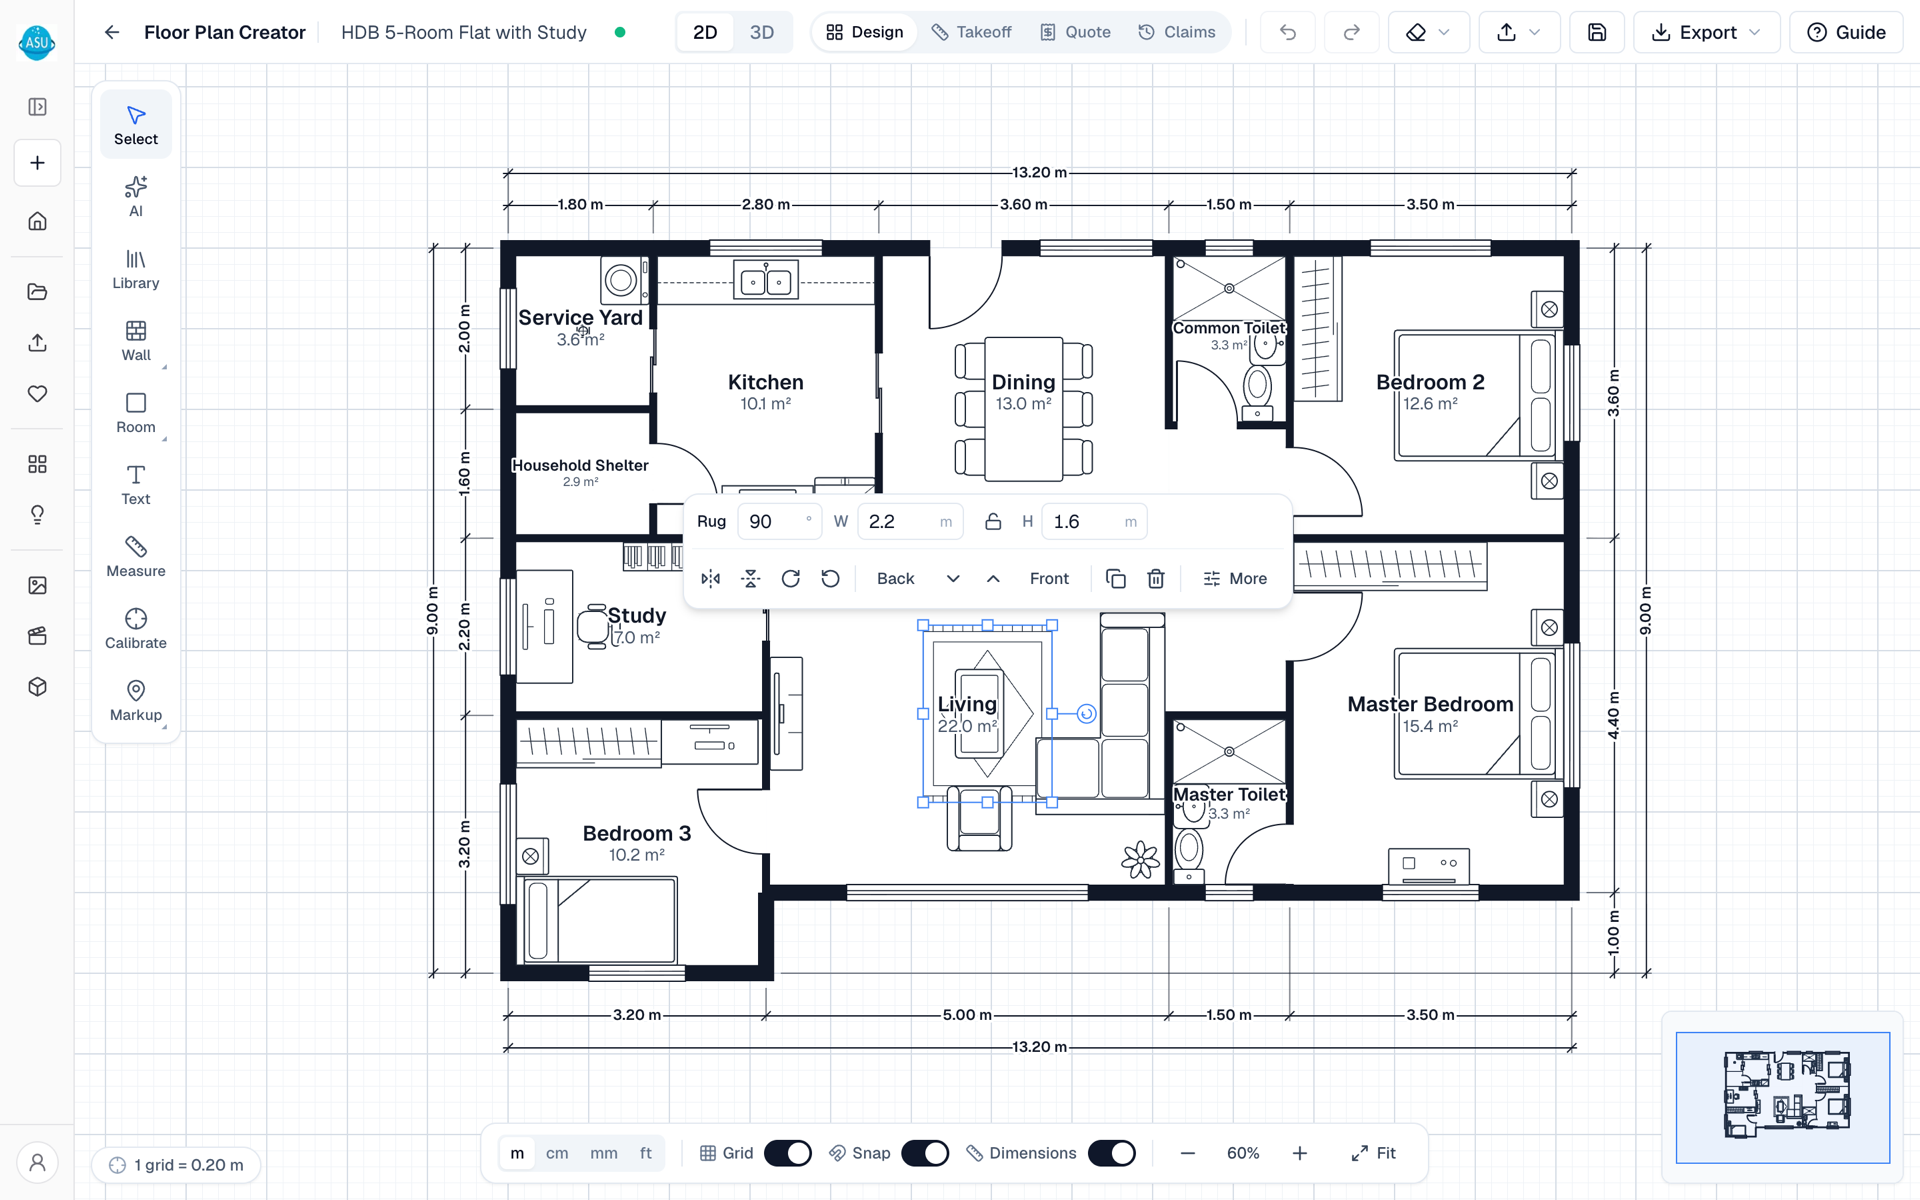
Task: Redo the last action
Action: coord(1351,32)
